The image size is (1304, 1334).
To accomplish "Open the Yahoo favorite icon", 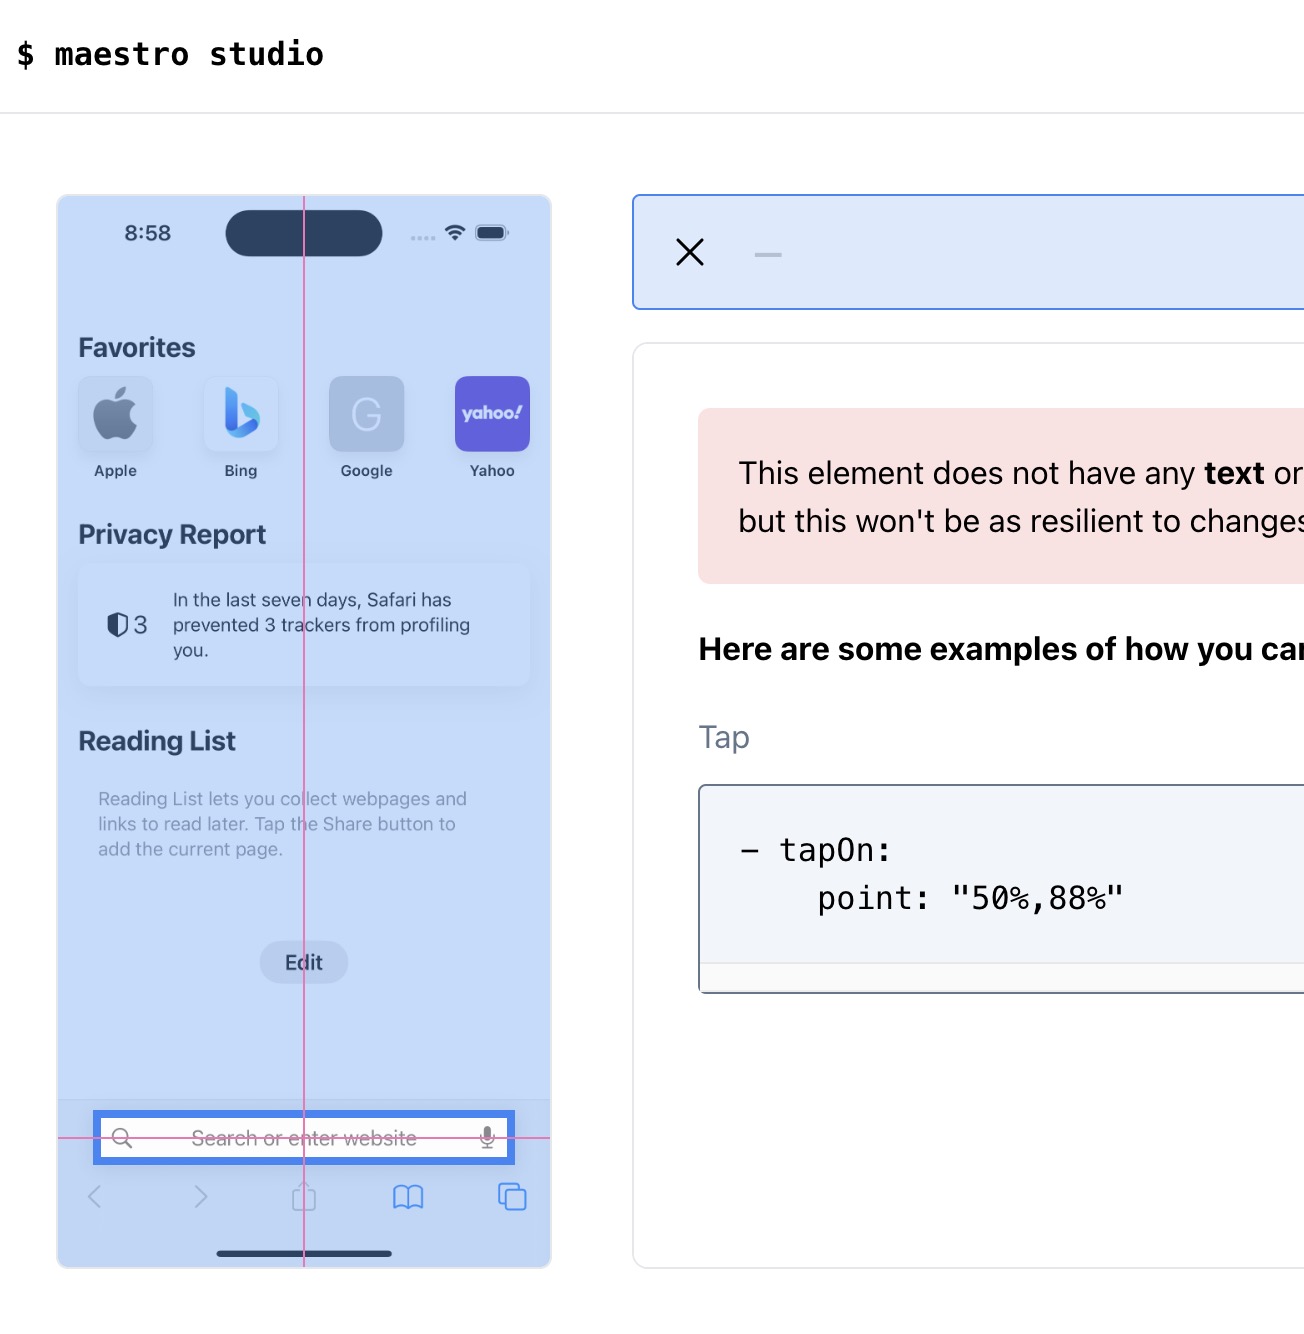I will coord(492,414).
